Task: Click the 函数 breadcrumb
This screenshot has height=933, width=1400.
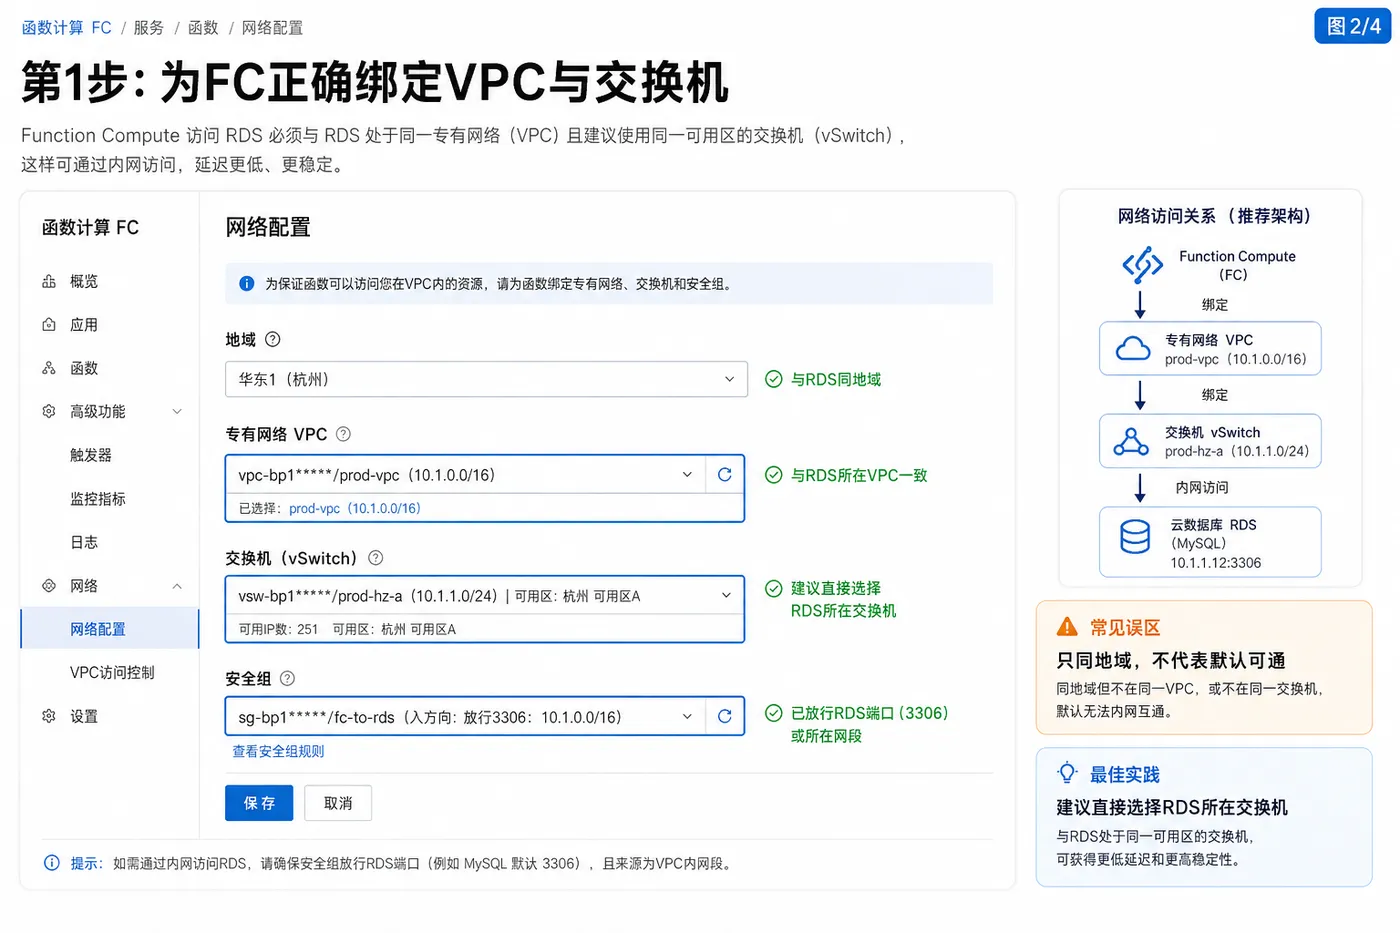Action: pos(203,28)
